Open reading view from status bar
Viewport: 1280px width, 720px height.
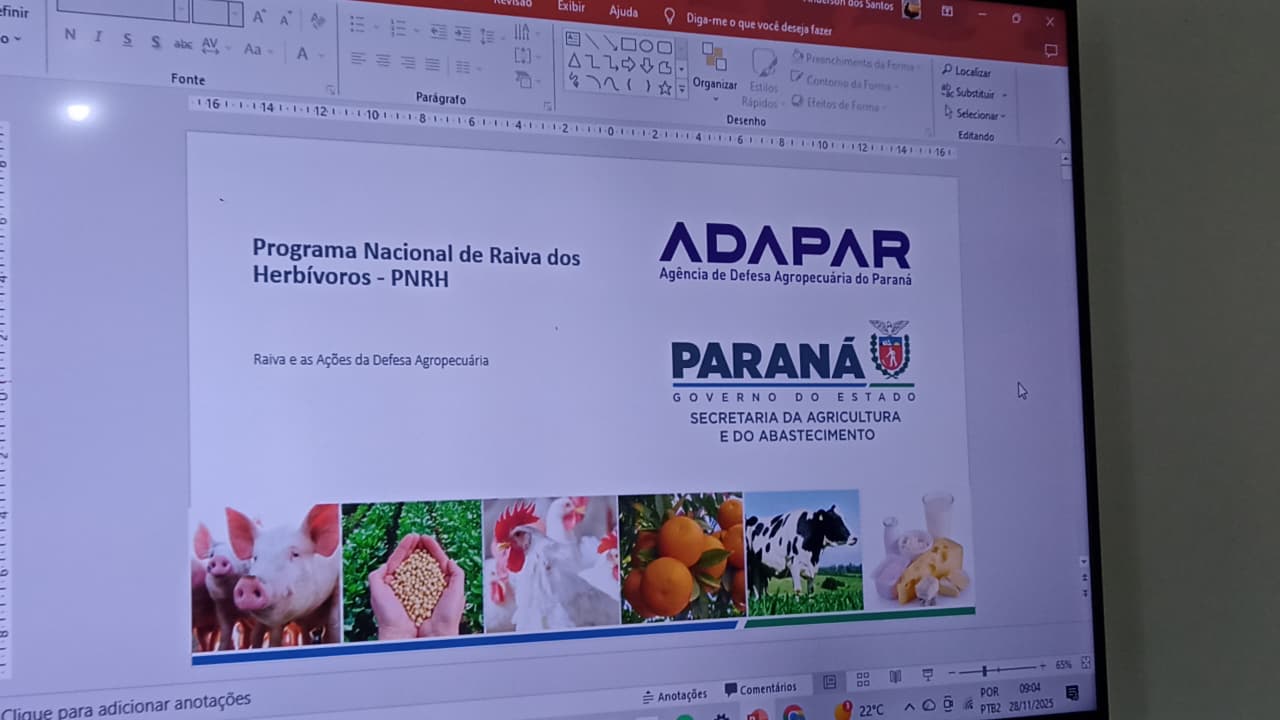[895, 677]
